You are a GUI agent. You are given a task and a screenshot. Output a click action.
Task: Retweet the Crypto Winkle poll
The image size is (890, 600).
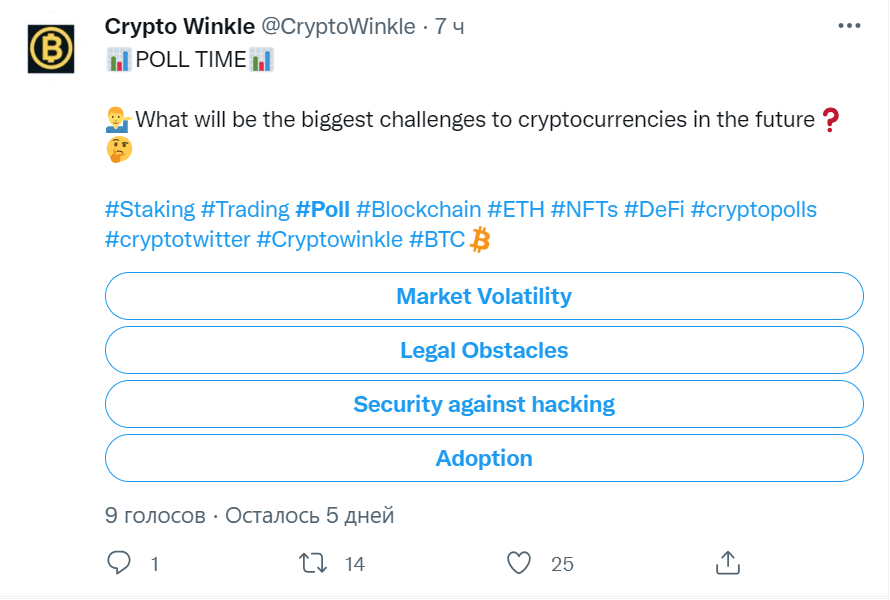coord(314,563)
